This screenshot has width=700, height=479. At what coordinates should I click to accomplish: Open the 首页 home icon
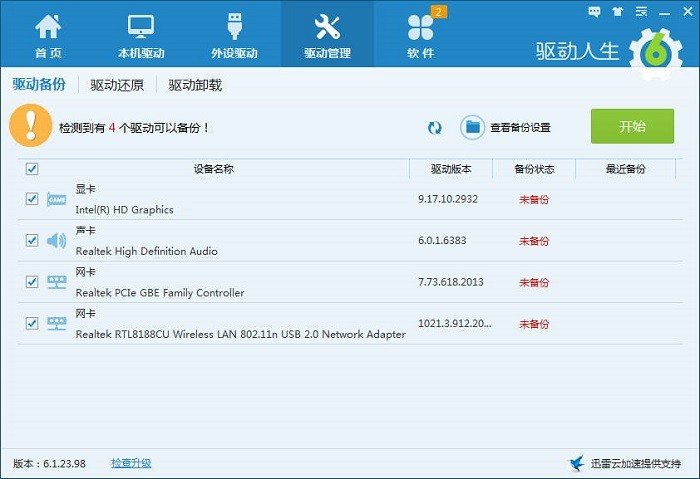click(x=48, y=26)
